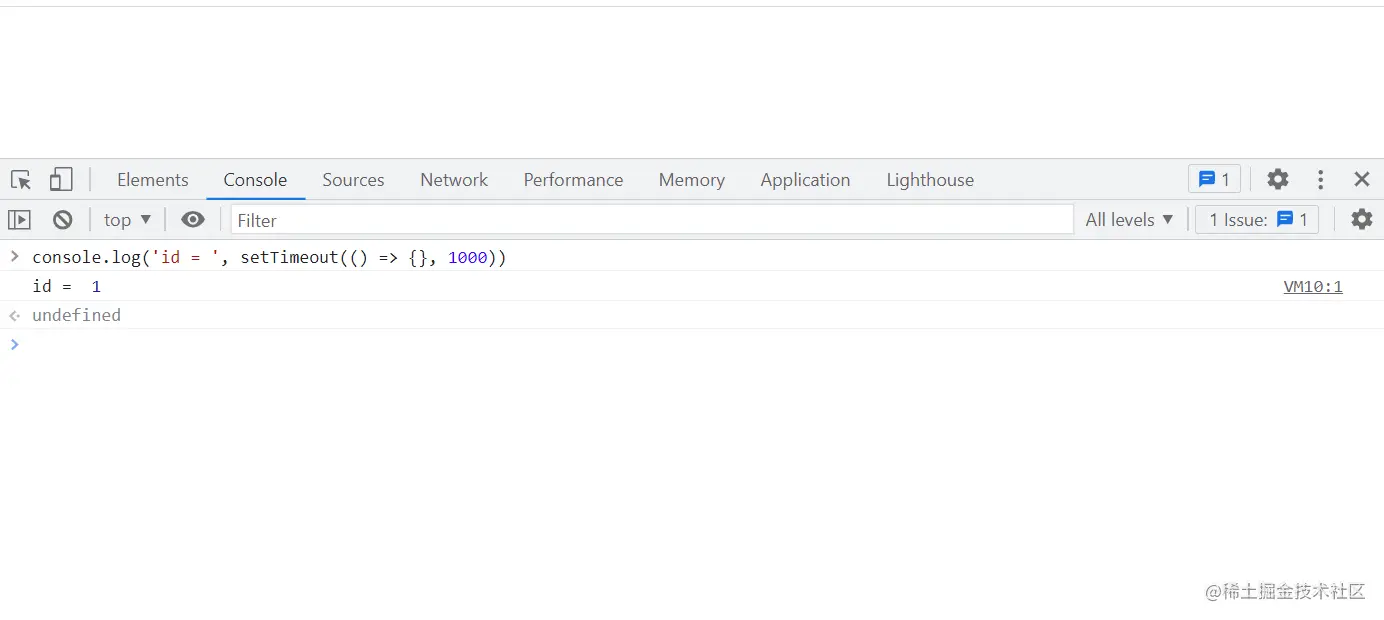Switch to the Memory tab
Image resolution: width=1384 pixels, height=620 pixels.
point(691,179)
